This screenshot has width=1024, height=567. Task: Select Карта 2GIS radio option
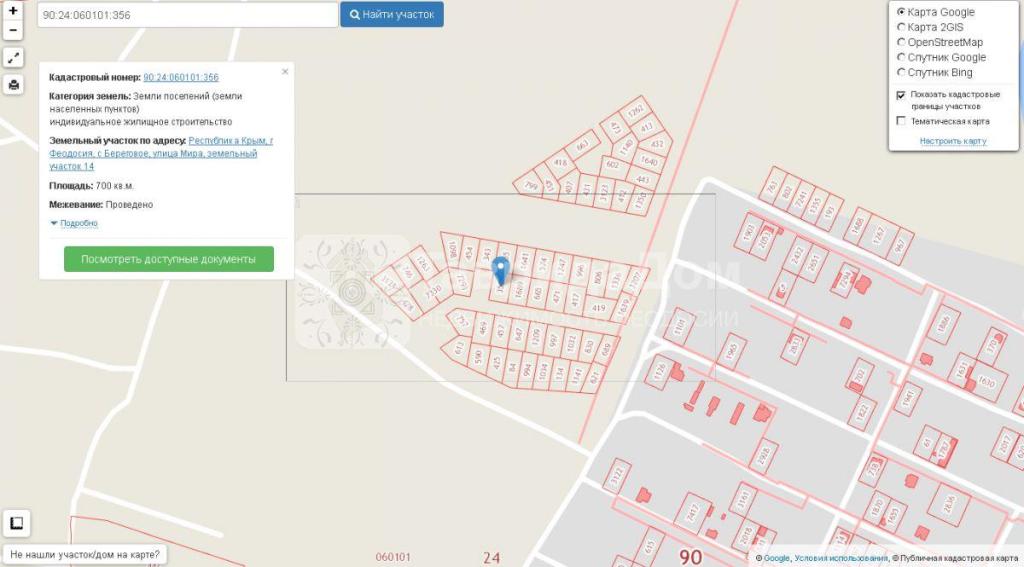tap(901, 27)
